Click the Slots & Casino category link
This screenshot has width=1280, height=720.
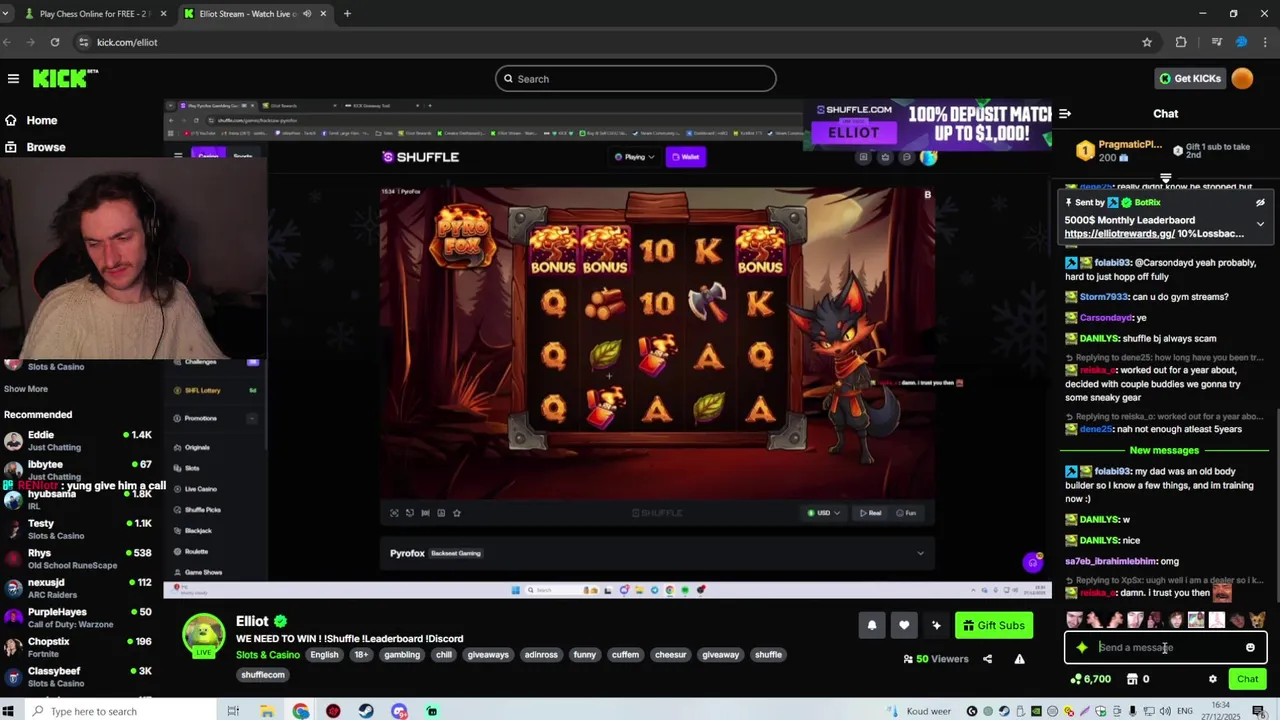(267, 655)
